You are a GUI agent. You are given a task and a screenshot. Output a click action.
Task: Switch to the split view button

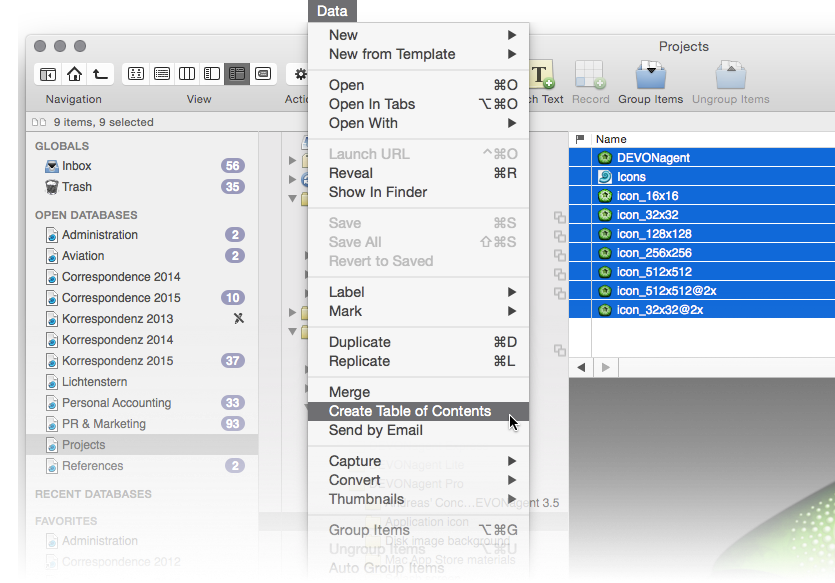pos(212,74)
